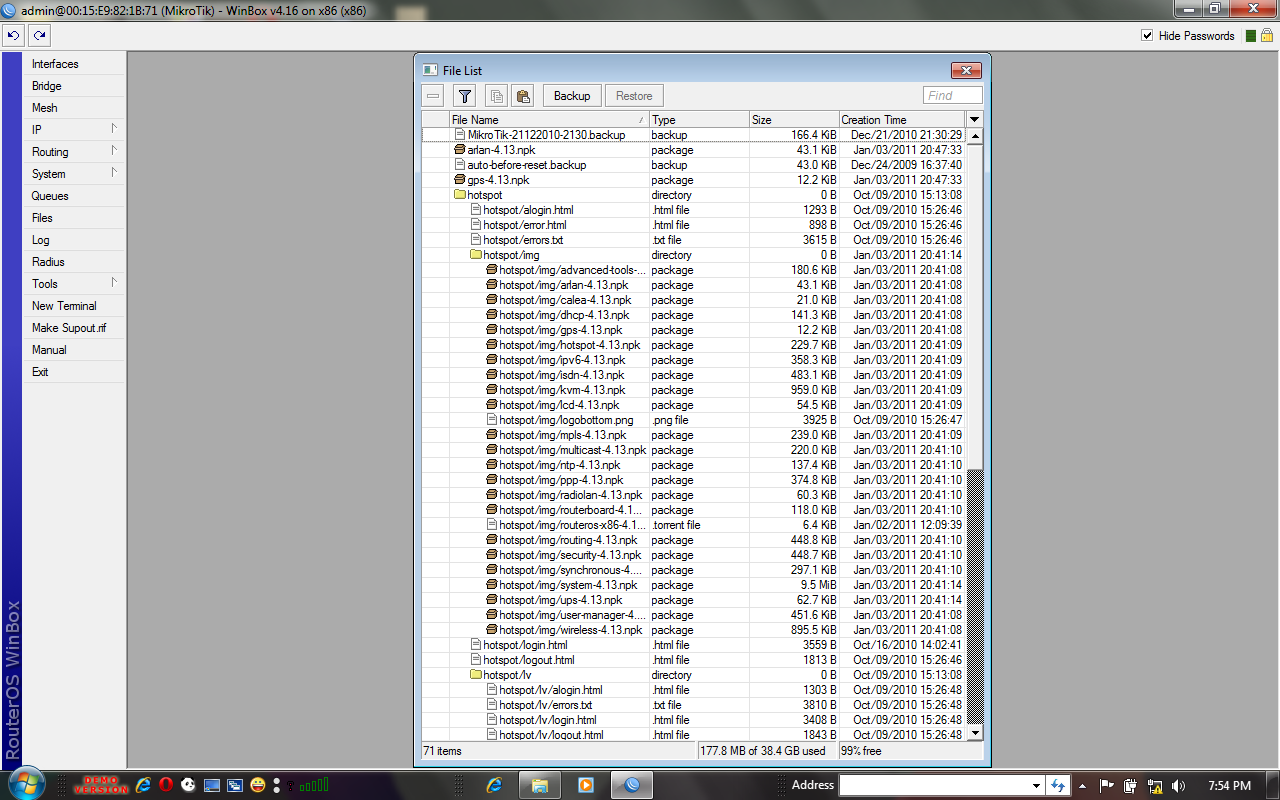This screenshot has height=800, width=1280.
Task: Click the Remove (minus) button in File List
Action: [x=433, y=96]
